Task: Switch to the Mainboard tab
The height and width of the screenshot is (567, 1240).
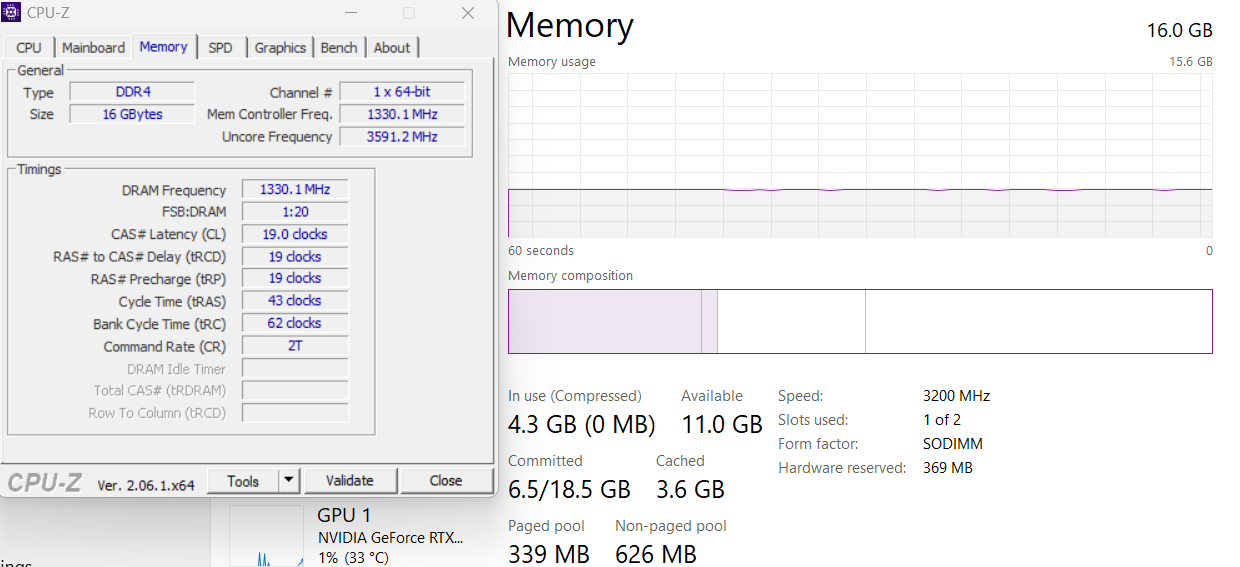Action: pos(93,47)
